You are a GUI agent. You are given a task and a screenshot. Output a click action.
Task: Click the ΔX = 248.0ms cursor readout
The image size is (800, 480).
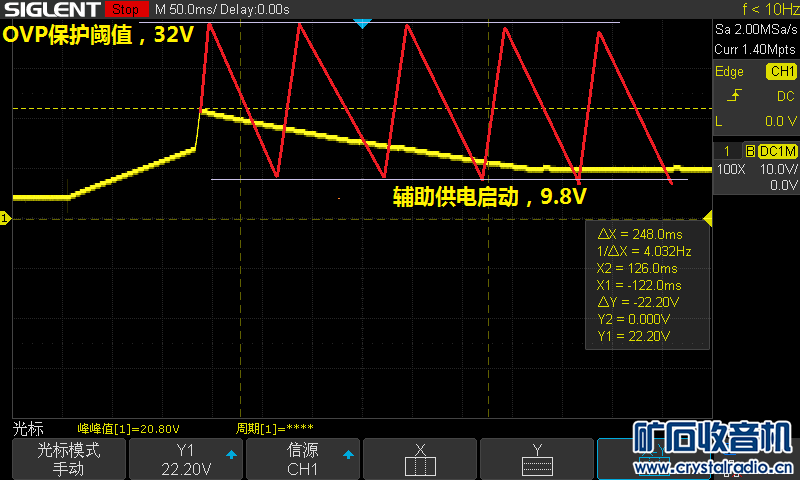(640, 234)
